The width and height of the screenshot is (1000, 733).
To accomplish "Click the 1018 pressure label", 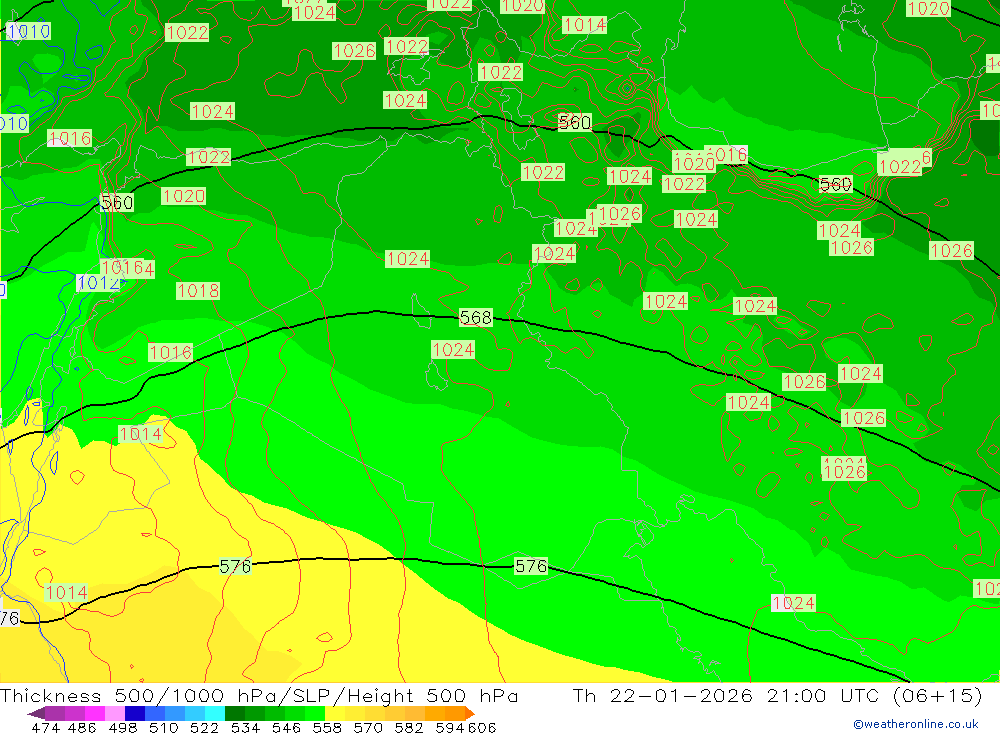I will coord(198,291).
